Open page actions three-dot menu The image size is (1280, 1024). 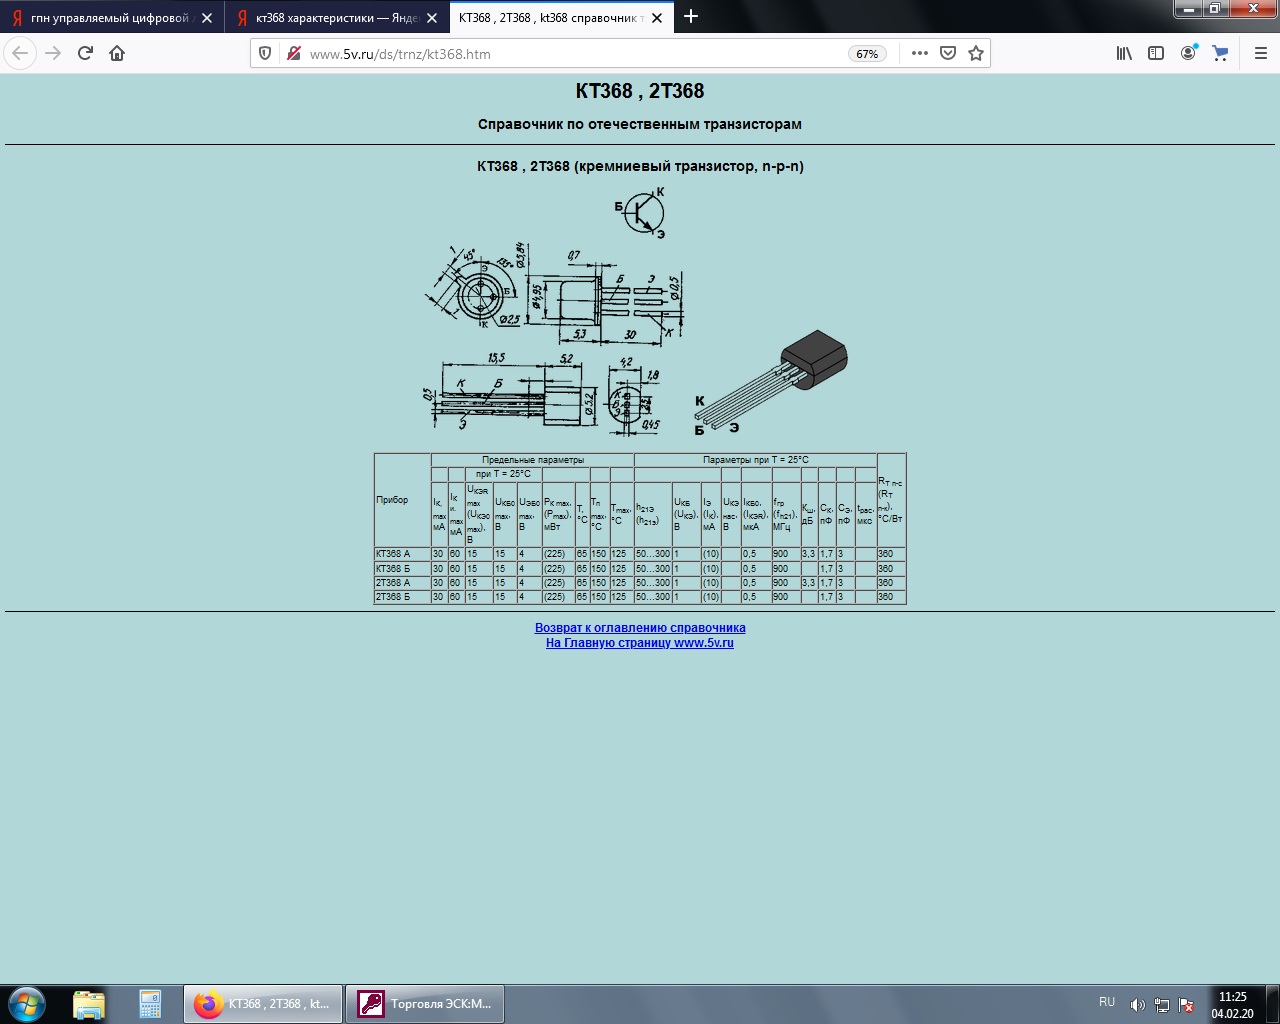click(920, 54)
